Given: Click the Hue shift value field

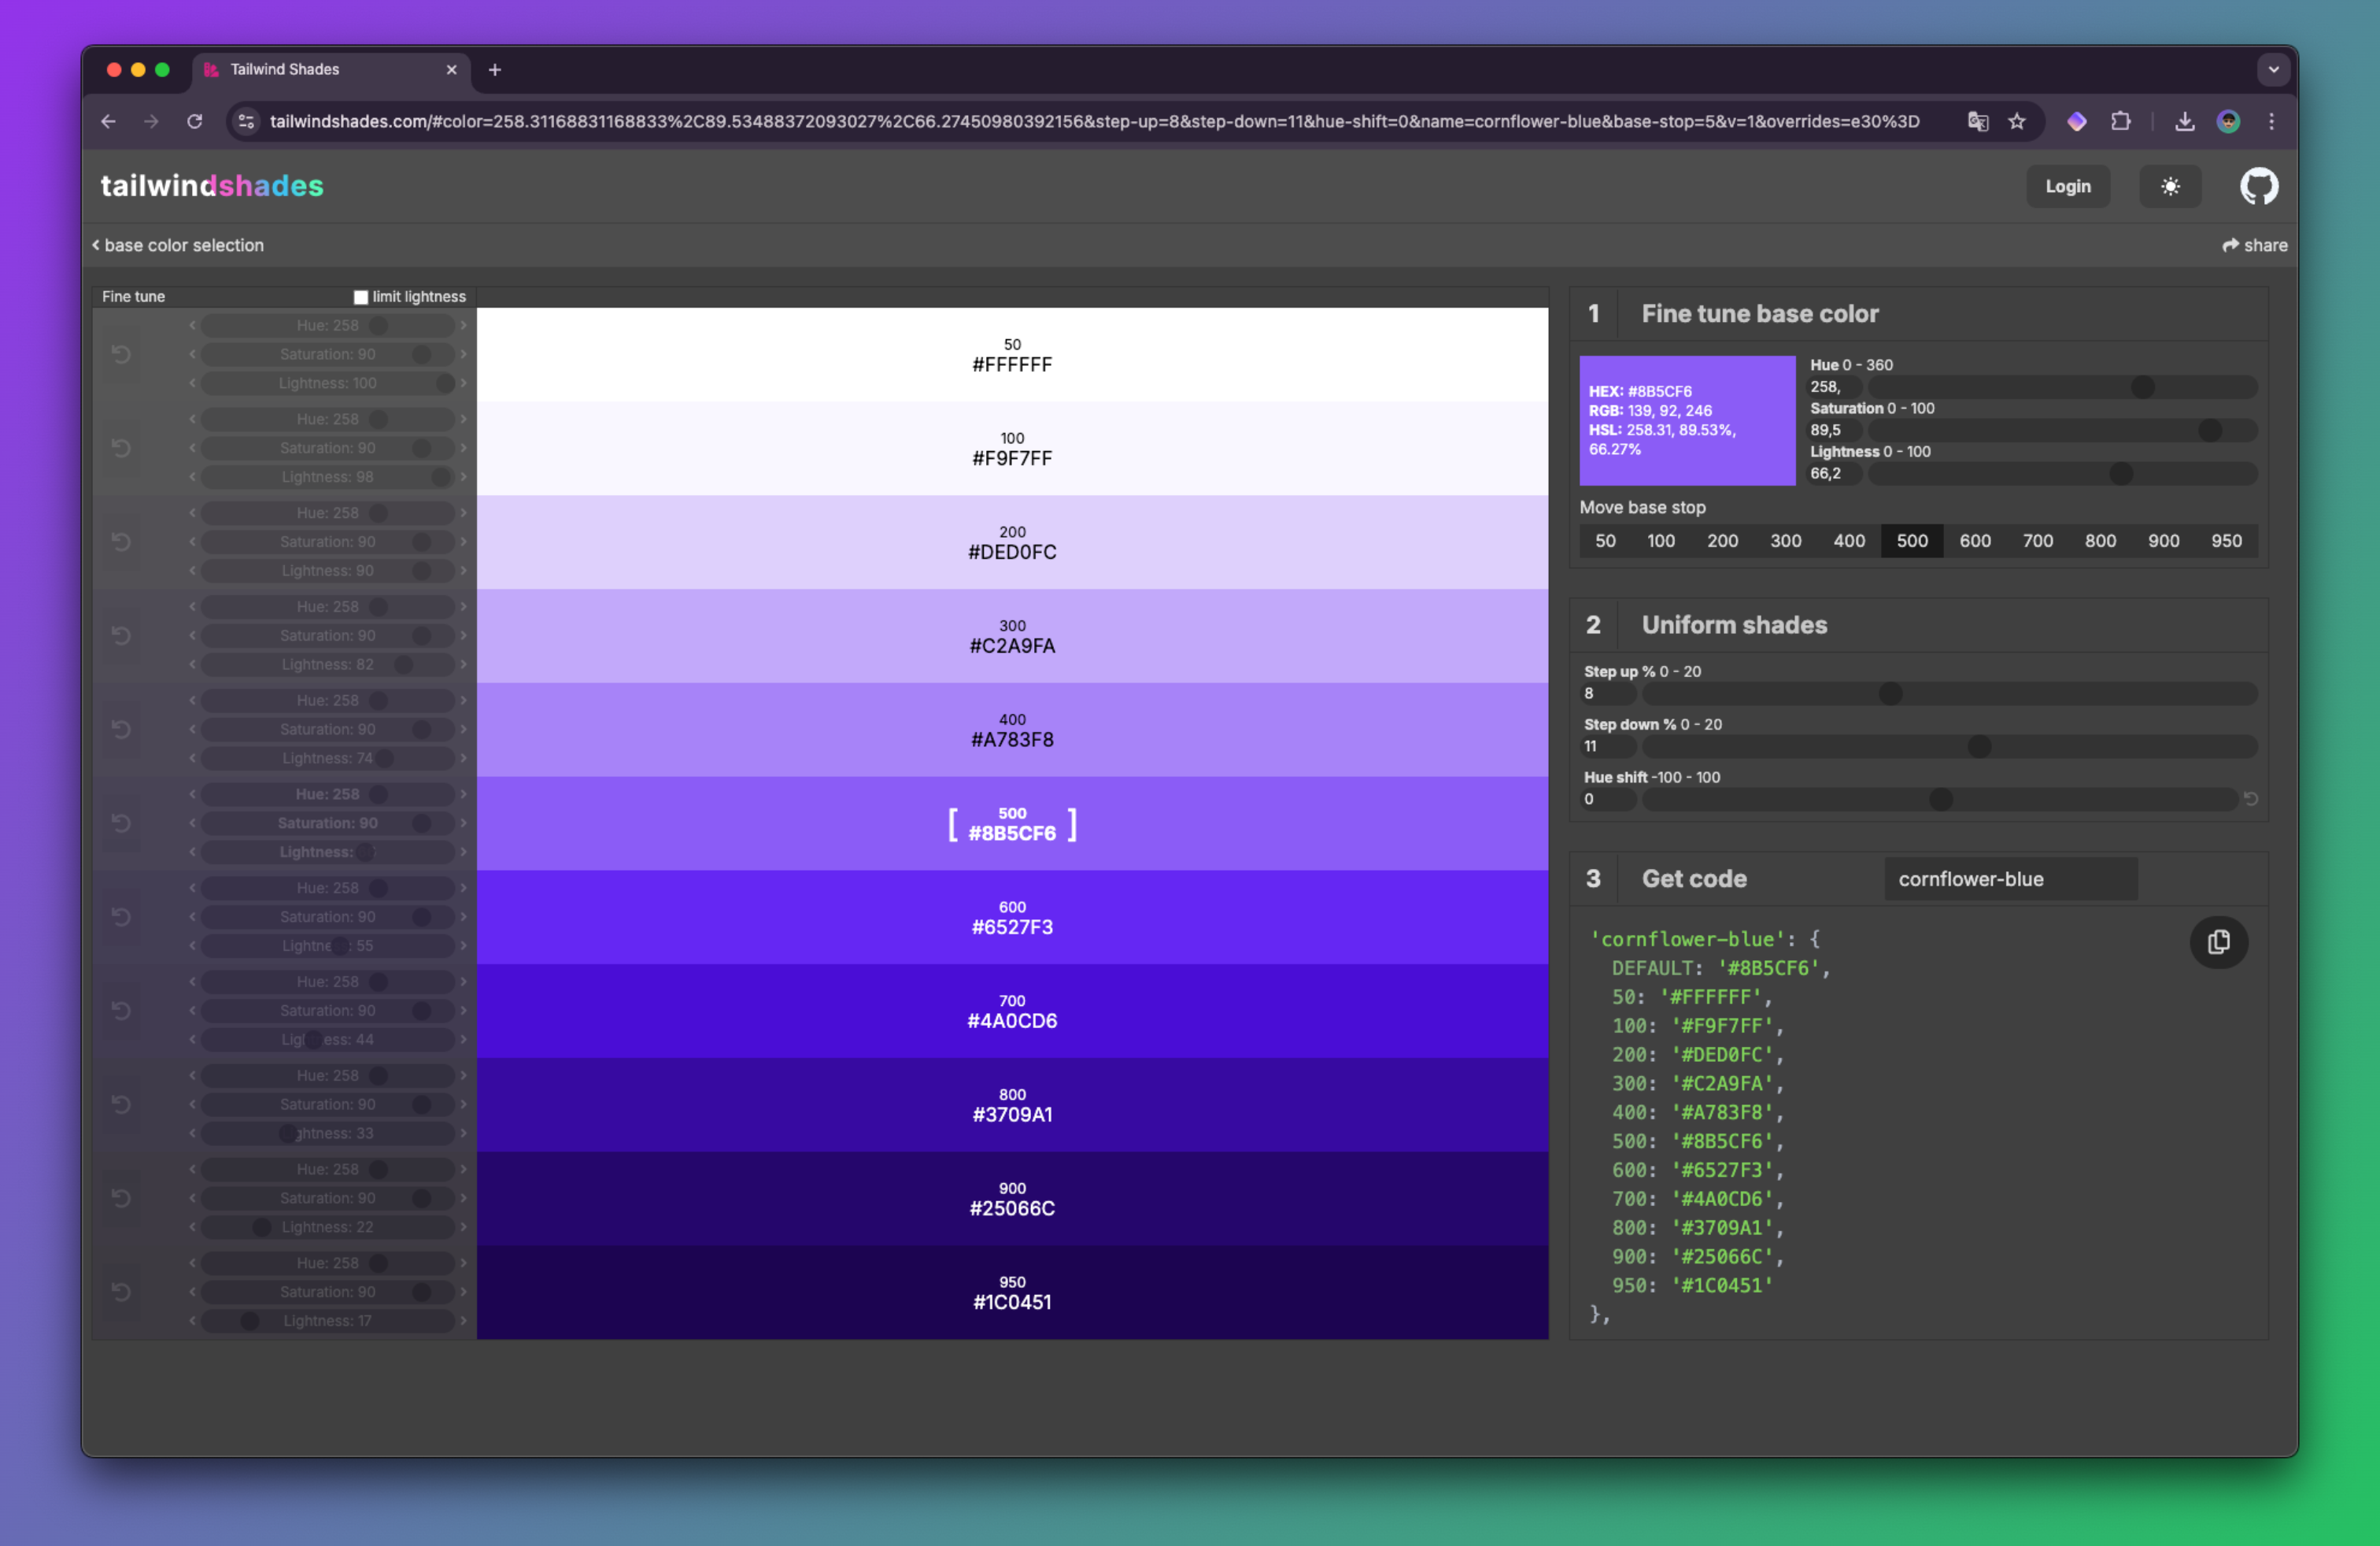Looking at the screenshot, I should click(x=1608, y=799).
